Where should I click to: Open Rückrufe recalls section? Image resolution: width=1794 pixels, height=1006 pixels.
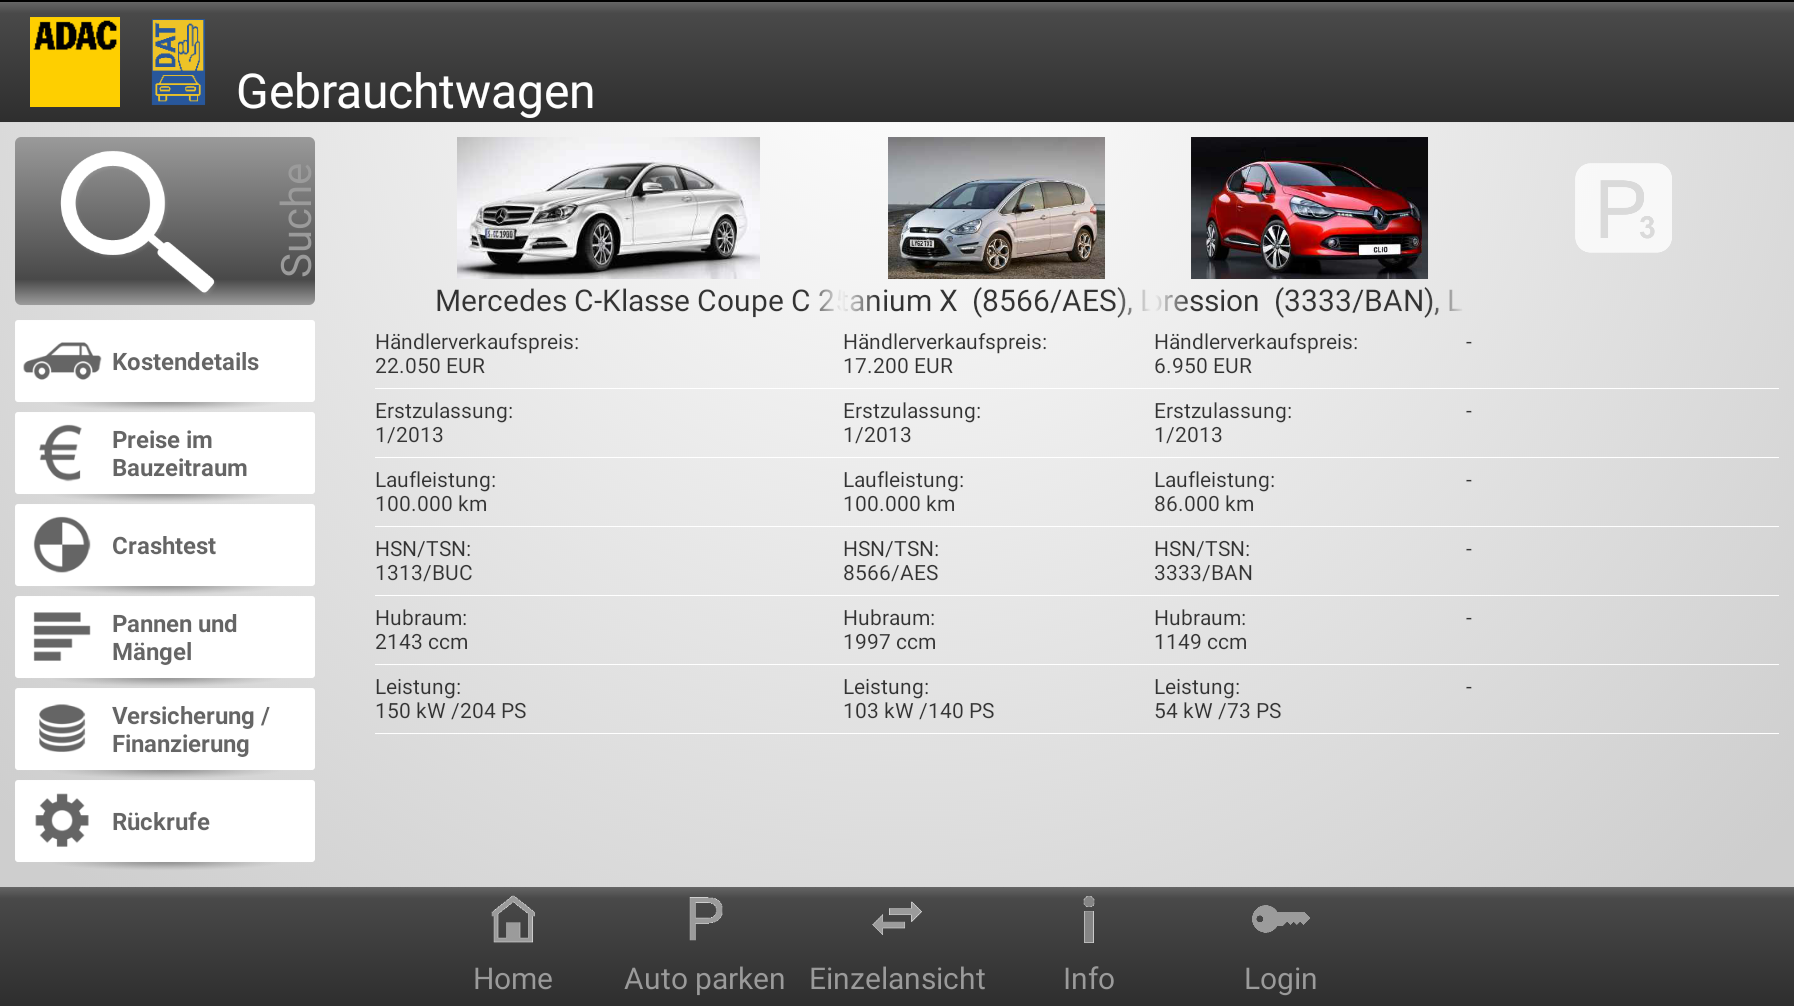pos(165,821)
